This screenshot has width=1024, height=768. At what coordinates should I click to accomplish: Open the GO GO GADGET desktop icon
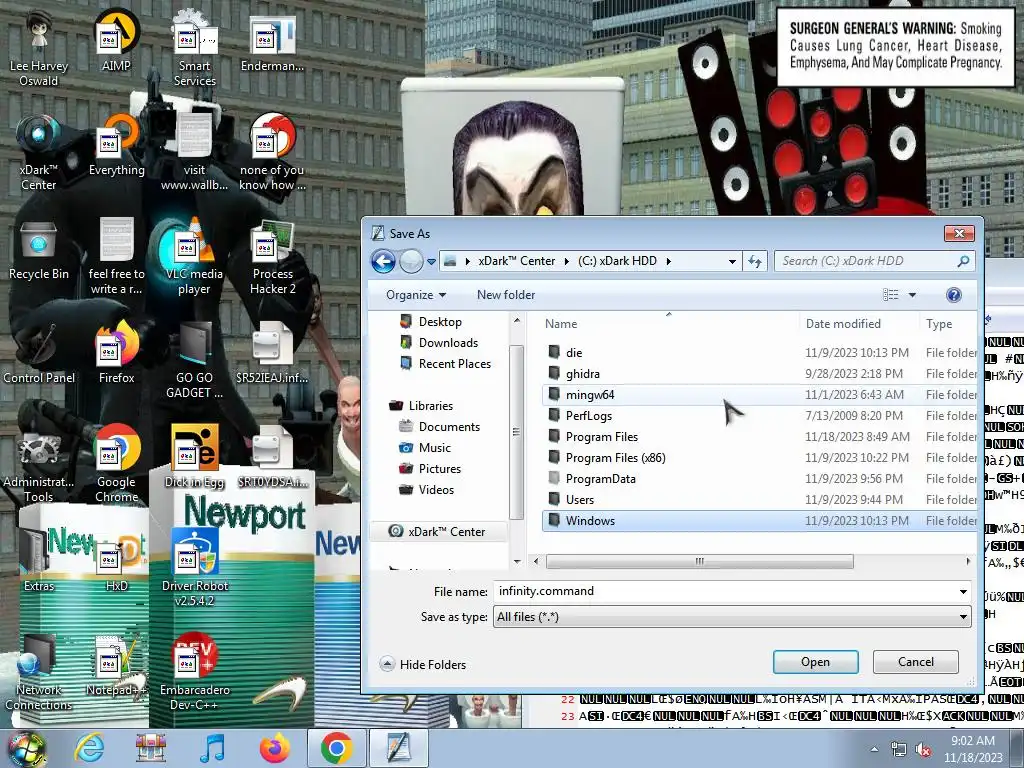pyautogui.click(x=195, y=360)
